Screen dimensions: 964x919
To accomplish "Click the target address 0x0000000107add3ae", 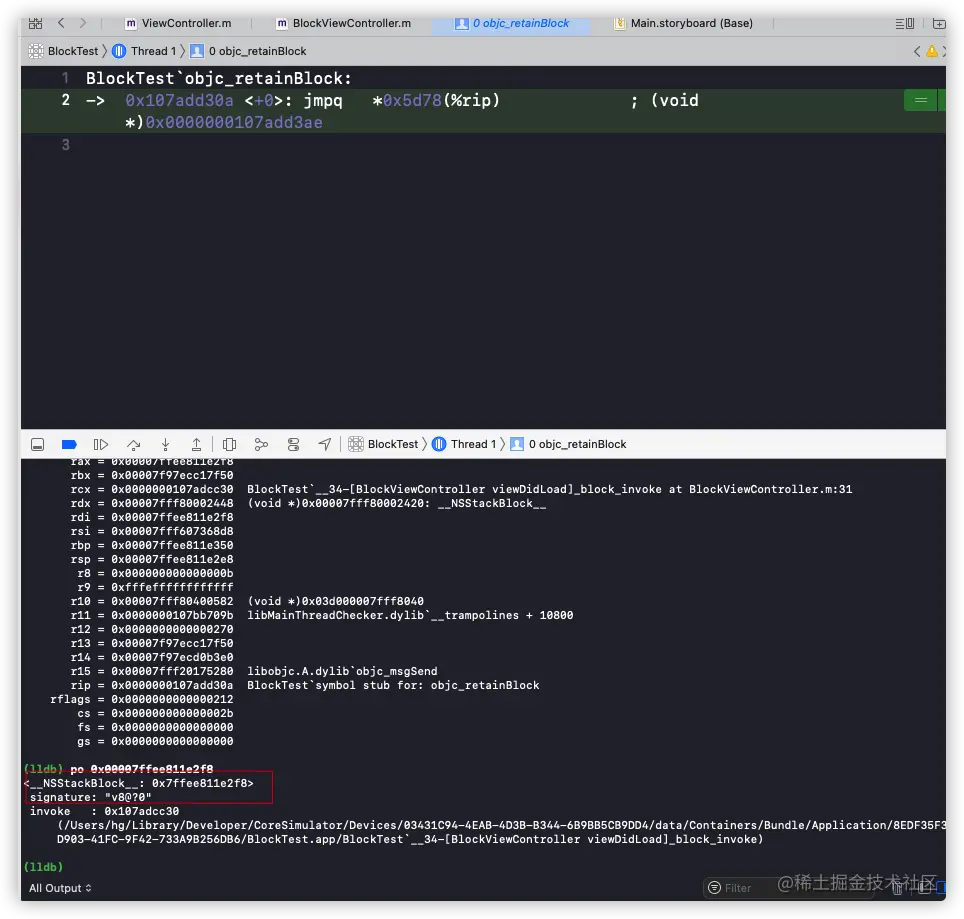I will 234,122.
